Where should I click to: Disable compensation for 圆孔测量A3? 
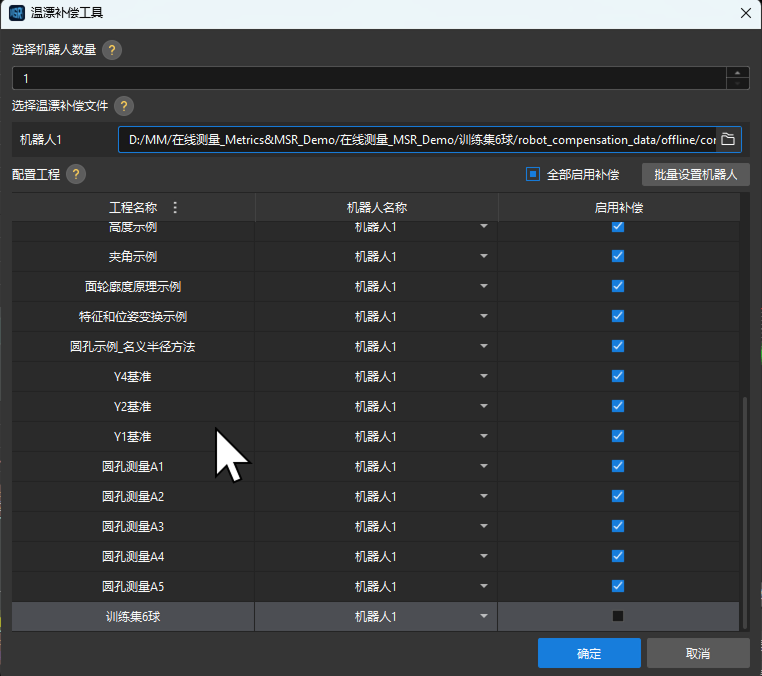click(x=617, y=526)
